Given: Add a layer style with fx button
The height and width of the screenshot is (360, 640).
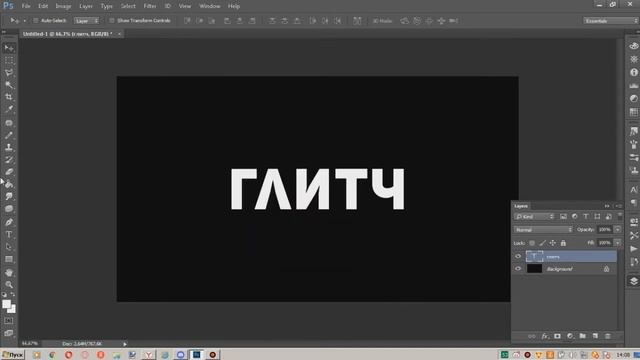Looking at the screenshot, I should point(545,336).
